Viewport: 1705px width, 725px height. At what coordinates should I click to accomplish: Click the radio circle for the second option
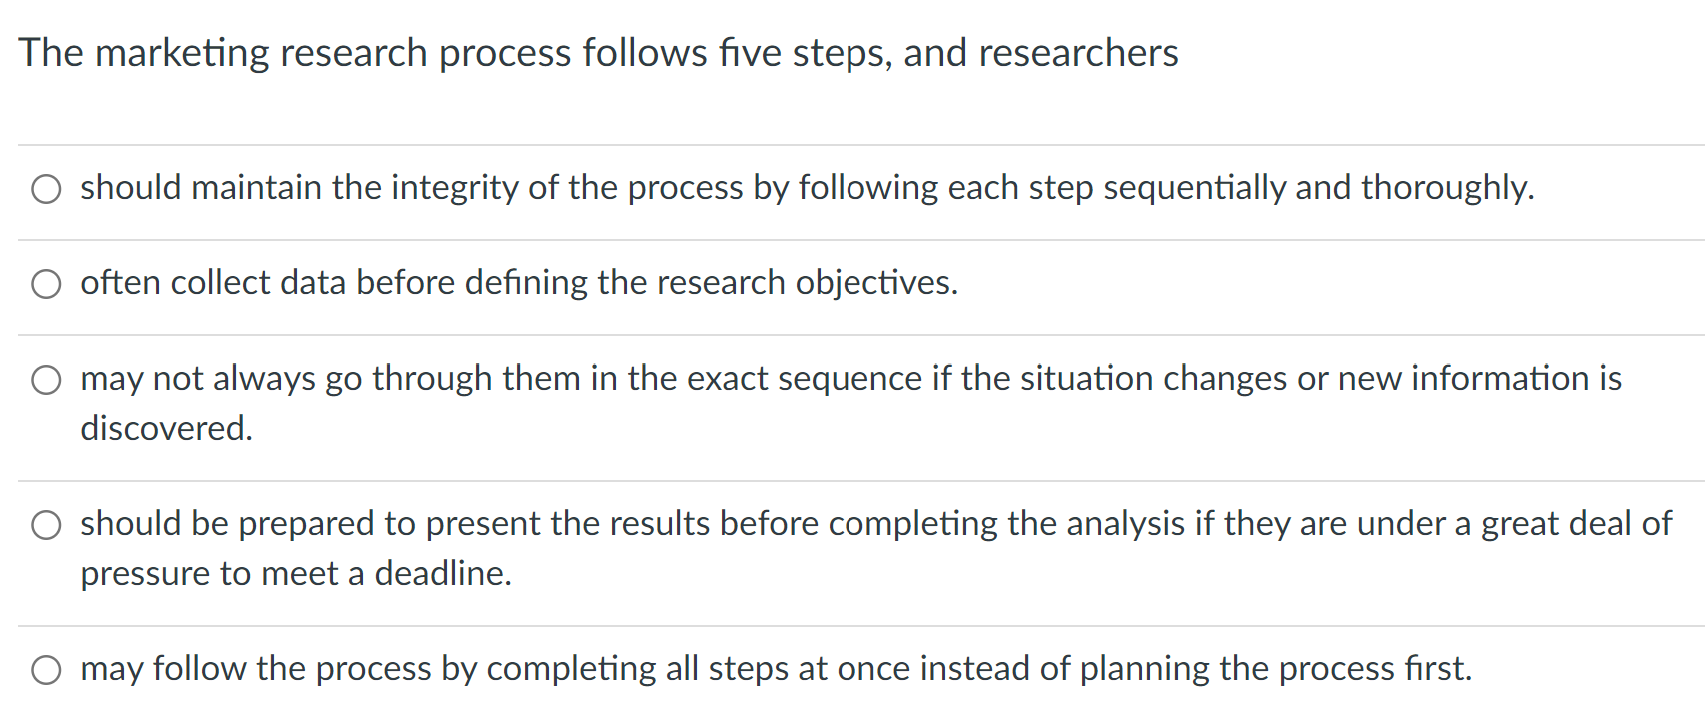(x=47, y=284)
